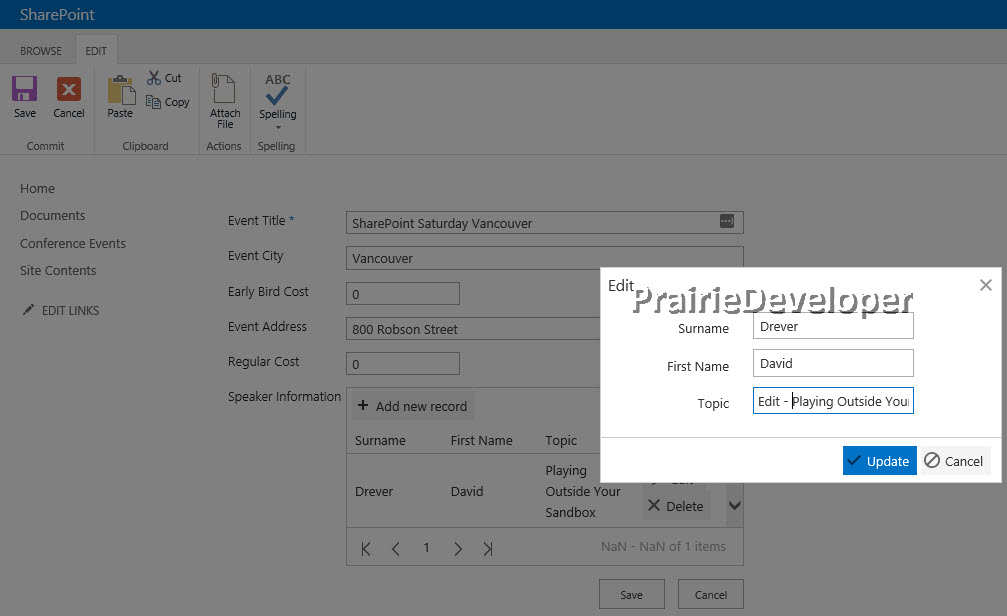Click the SharePoint brand title
1007x616 pixels.
(x=57, y=14)
